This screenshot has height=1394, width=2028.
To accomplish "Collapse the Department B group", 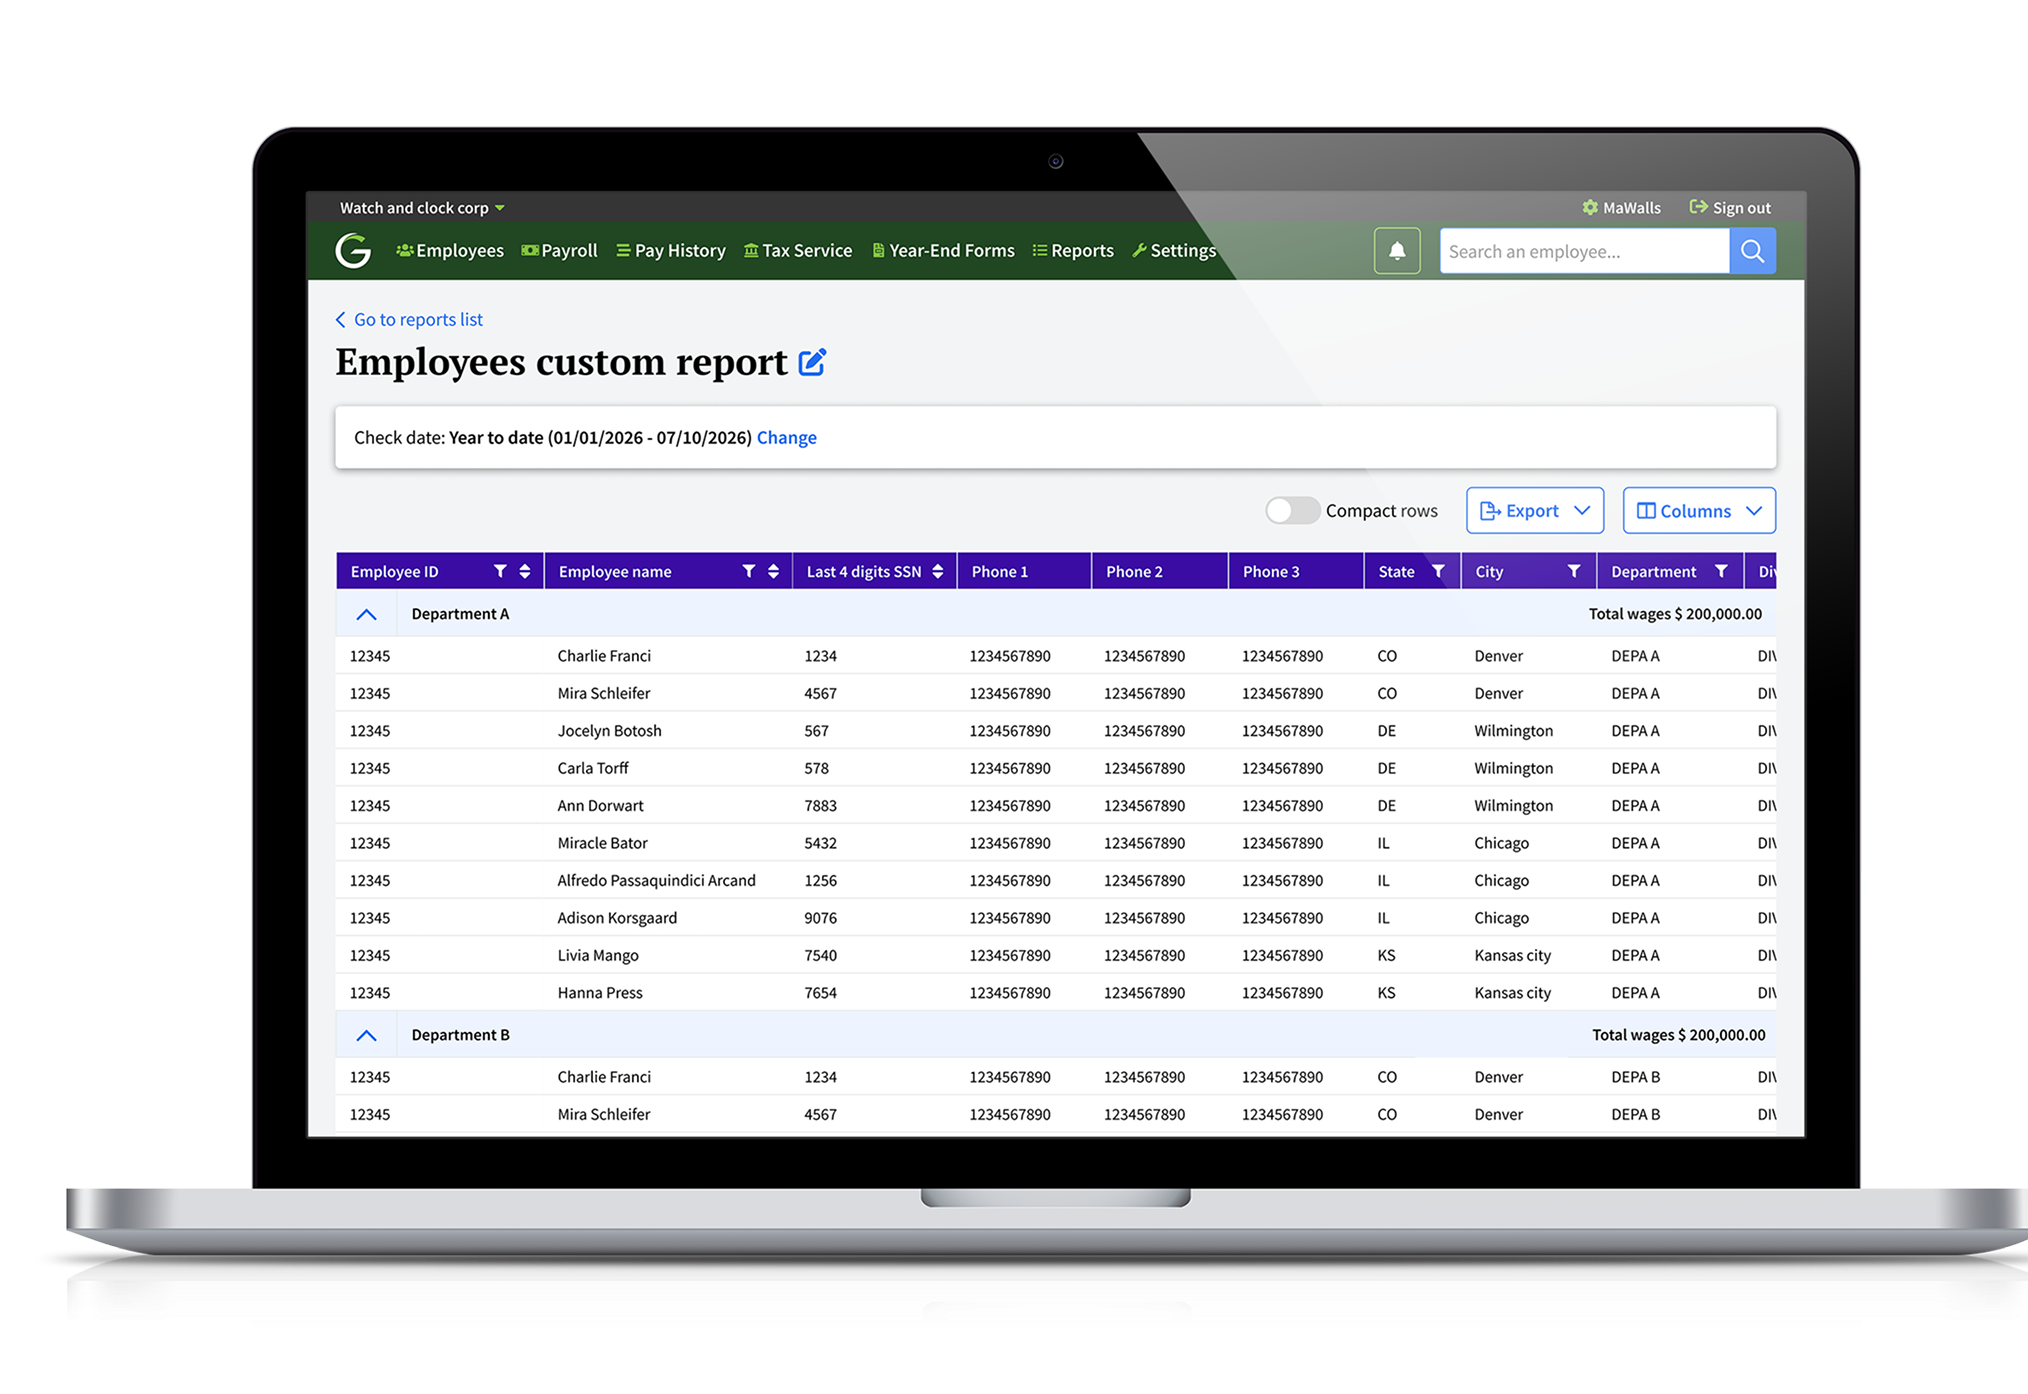I will click(366, 1035).
